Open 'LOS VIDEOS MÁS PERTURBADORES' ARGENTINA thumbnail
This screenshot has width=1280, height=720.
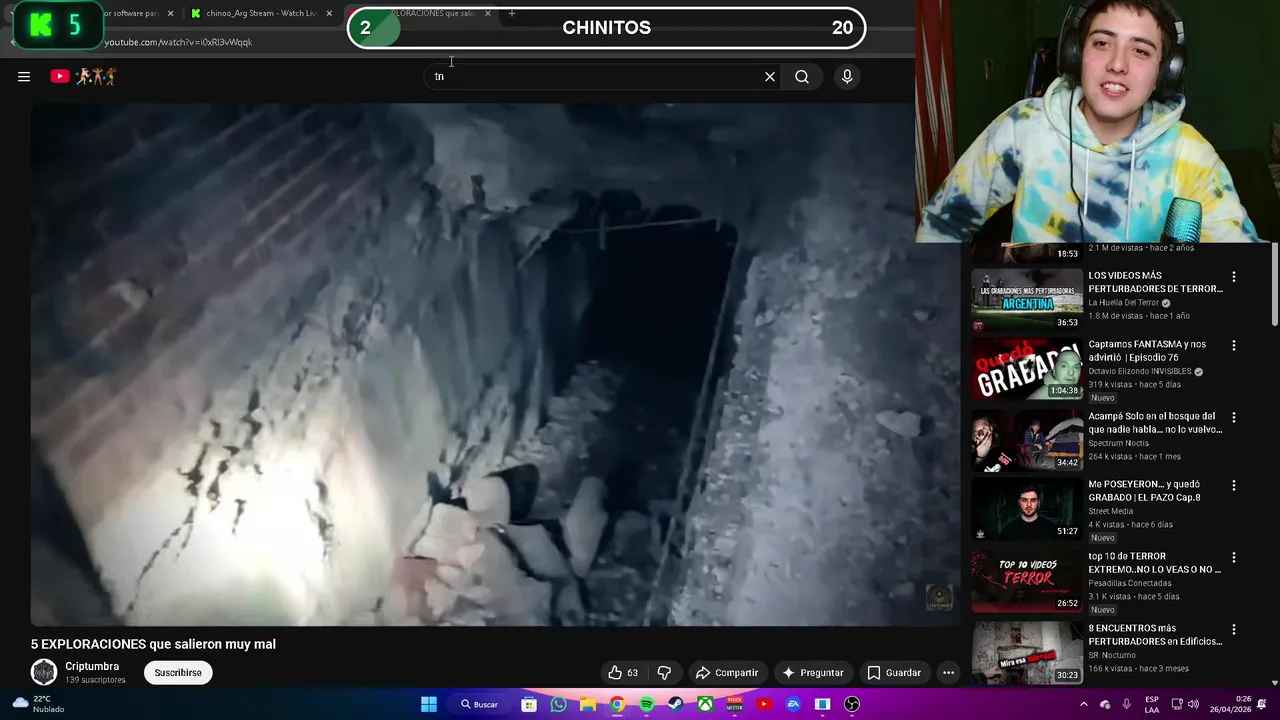[1027, 299]
